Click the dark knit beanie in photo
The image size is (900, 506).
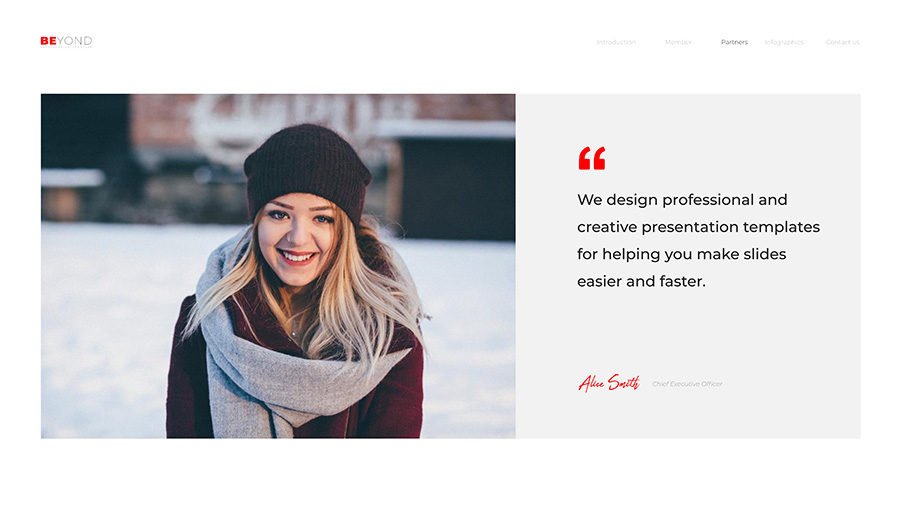tap(308, 169)
